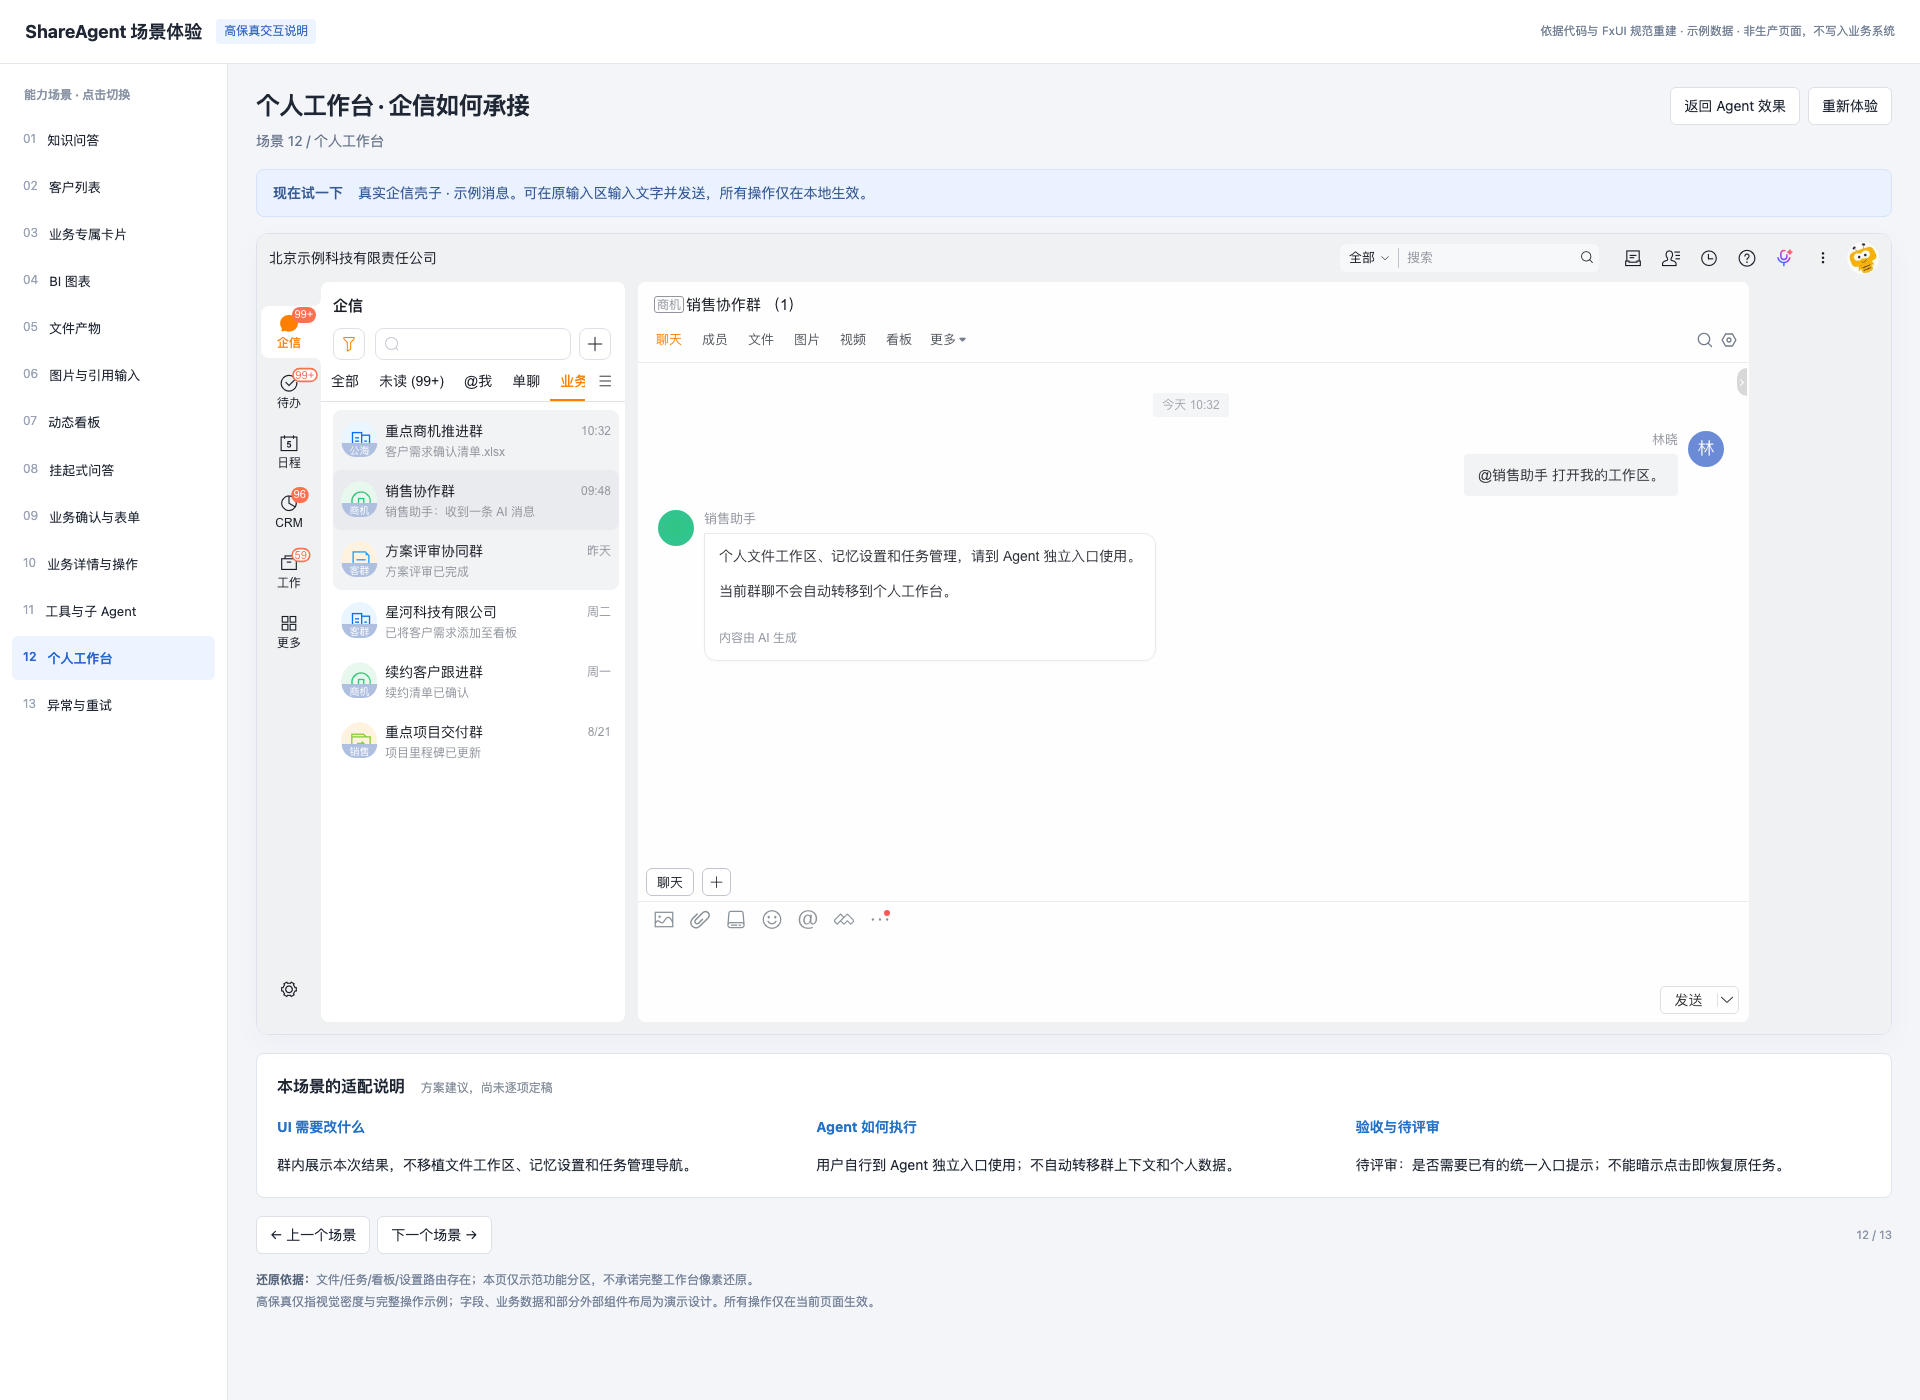The image size is (1920, 1400).
Task: Click the 聊天 chip above input toolbar
Action: 670,882
